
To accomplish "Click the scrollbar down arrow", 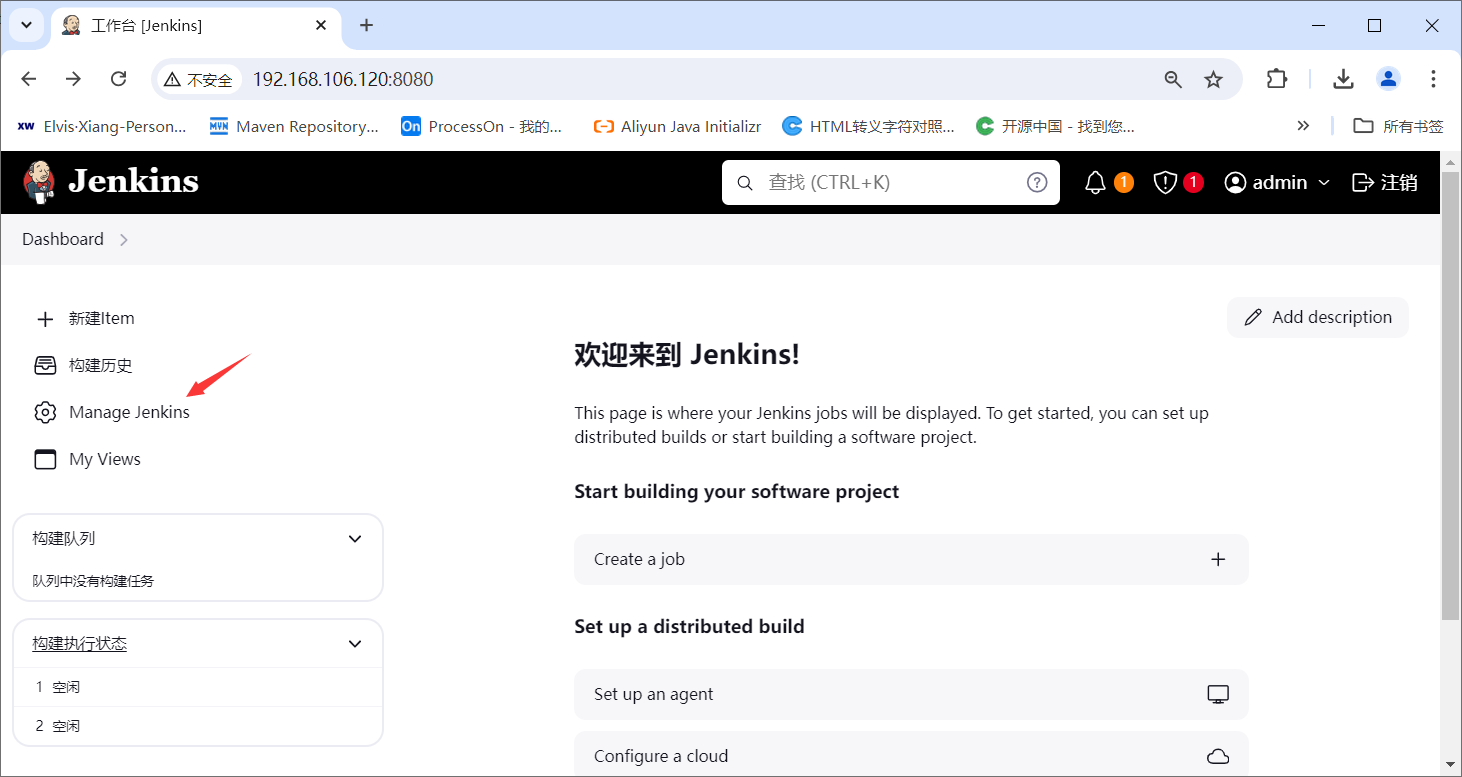I will [1451, 765].
